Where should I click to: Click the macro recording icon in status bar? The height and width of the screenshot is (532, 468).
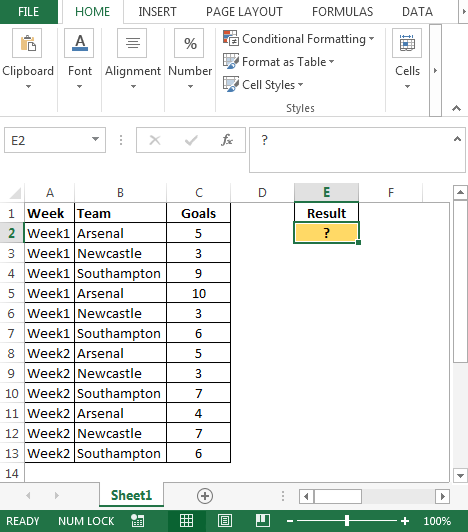137,520
